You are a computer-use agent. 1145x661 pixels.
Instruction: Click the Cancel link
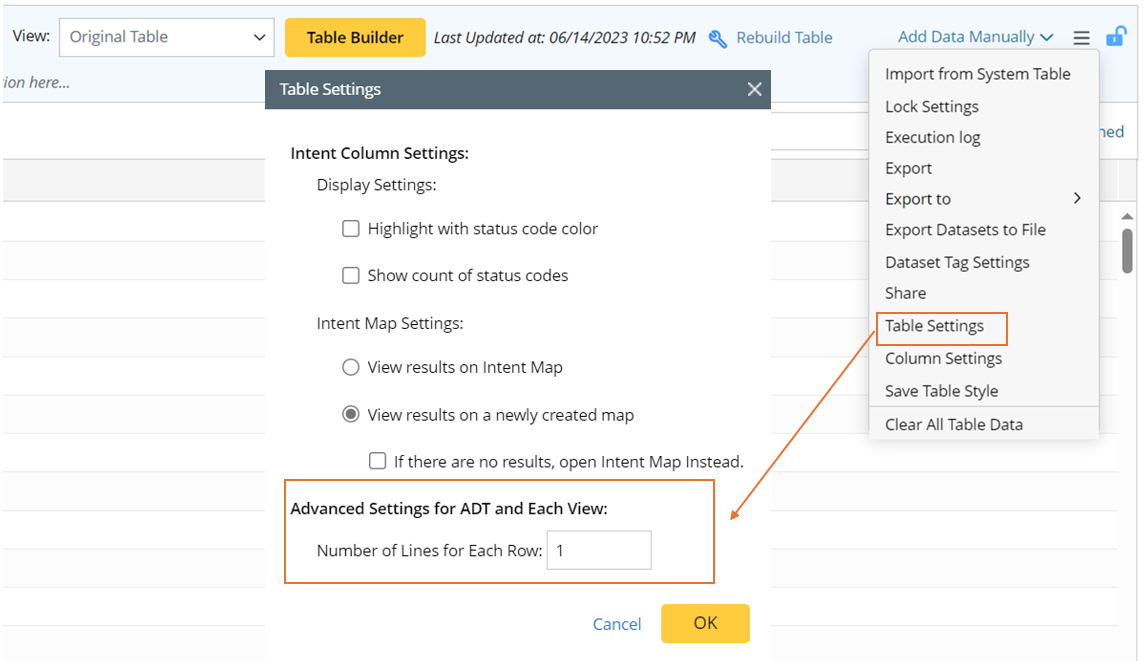617,624
